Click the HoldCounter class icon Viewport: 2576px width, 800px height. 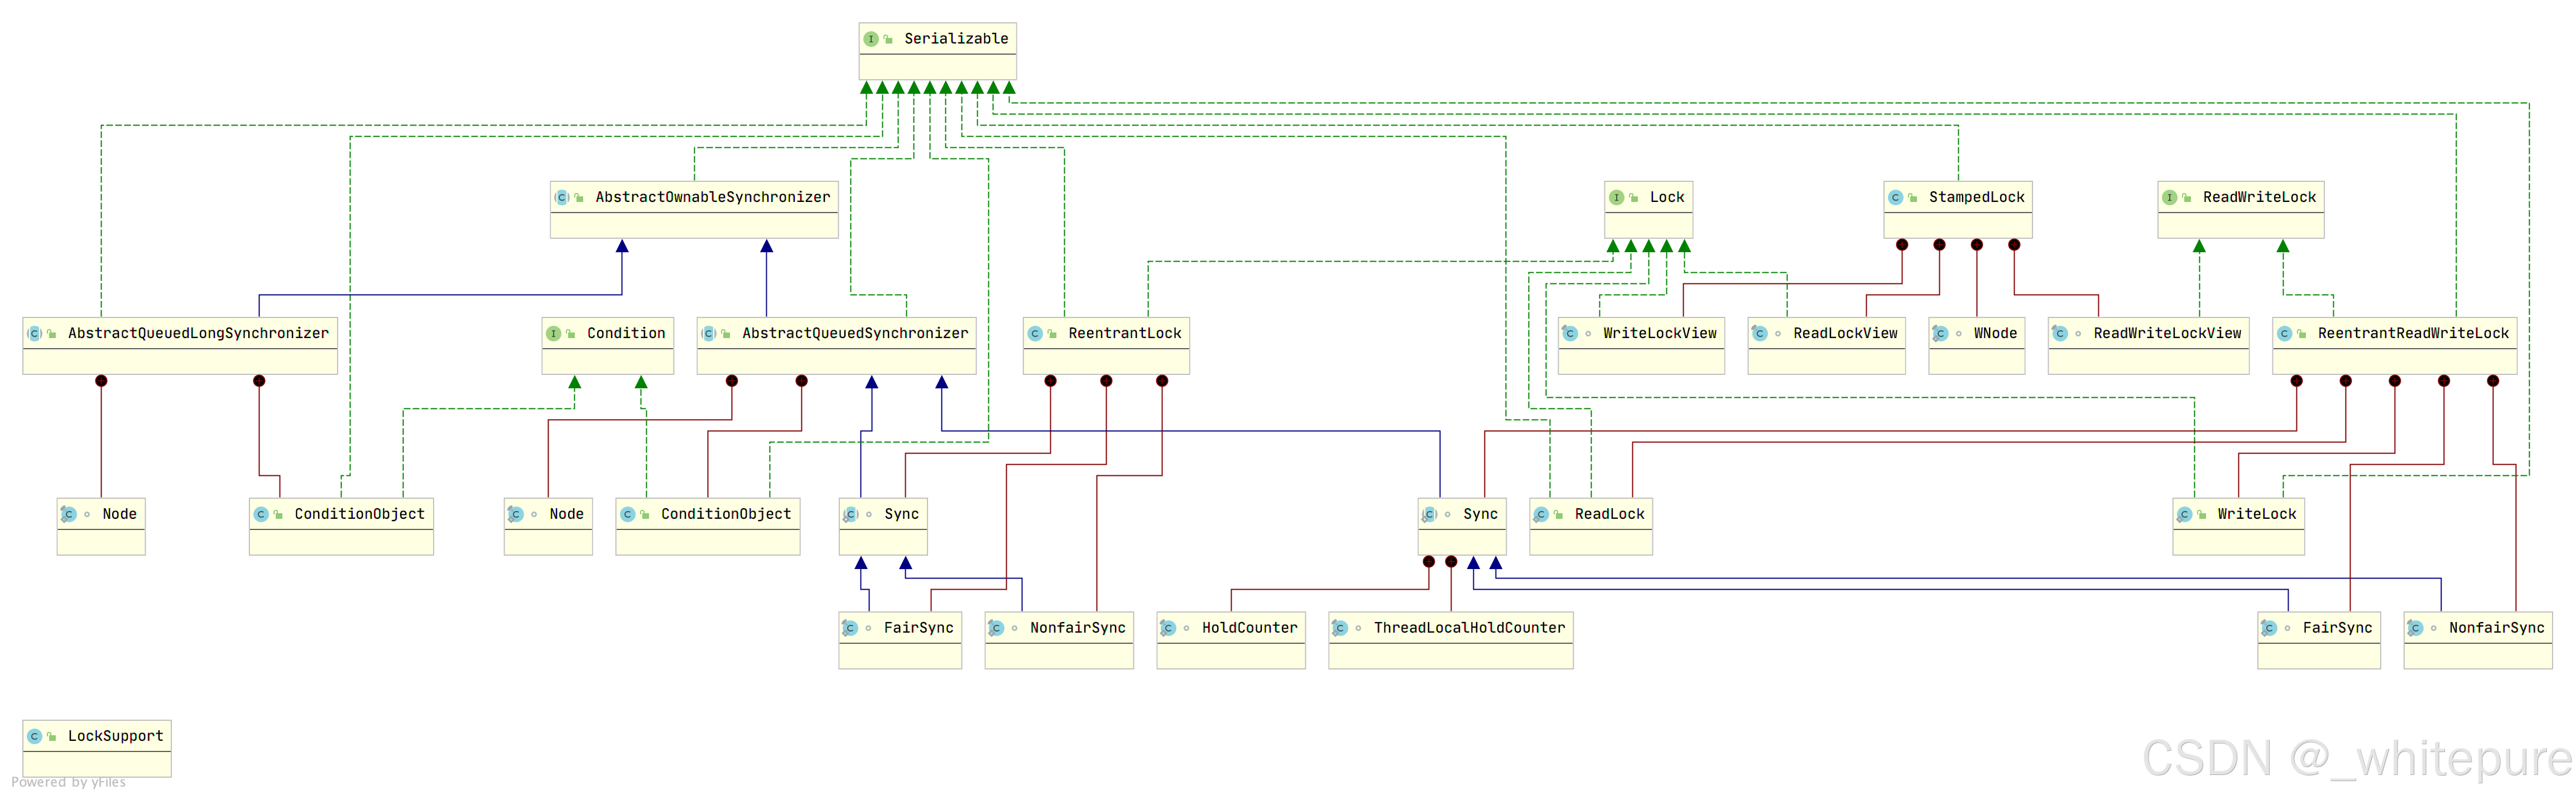[1168, 629]
